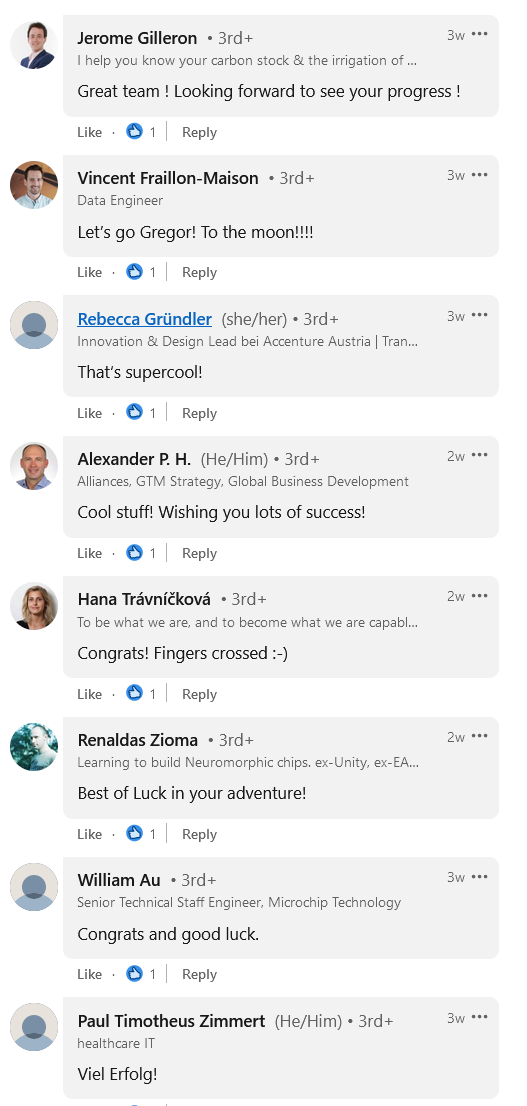Open Rebecca Gründler's profile link
The image size is (527, 1106).
(x=145, y=319)
